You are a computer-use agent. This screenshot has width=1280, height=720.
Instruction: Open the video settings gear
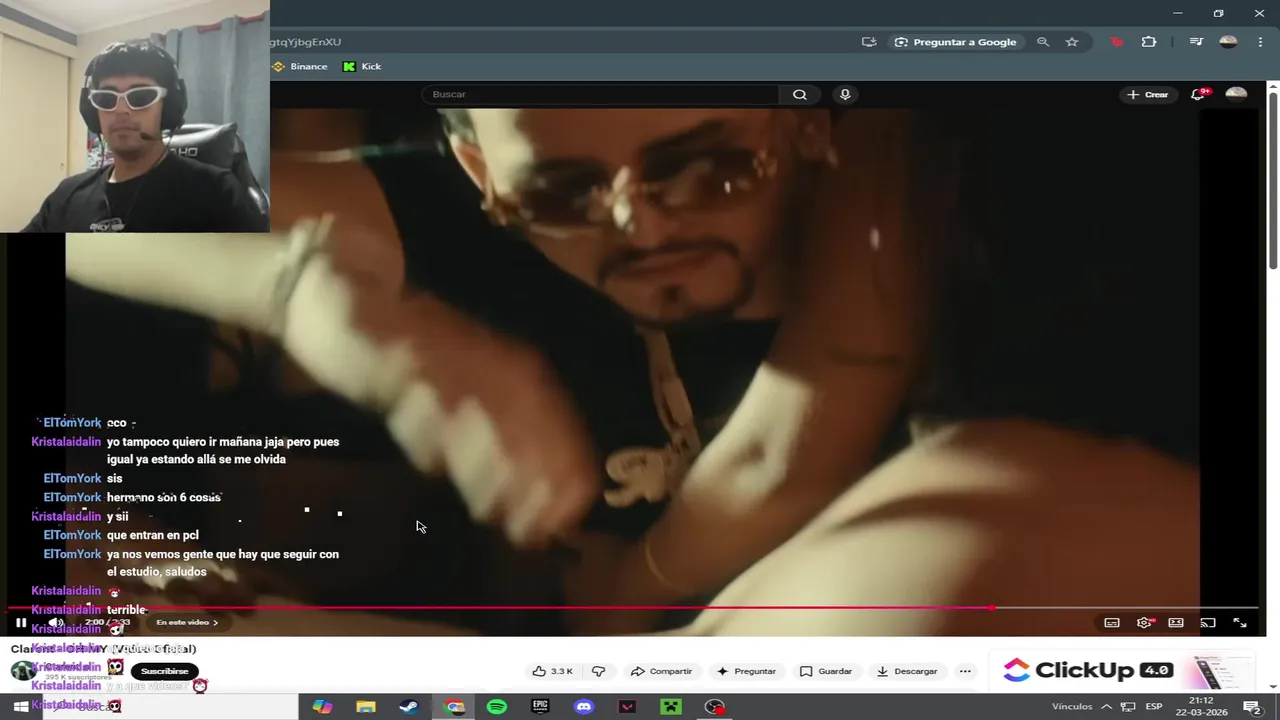click(1144, 622)
